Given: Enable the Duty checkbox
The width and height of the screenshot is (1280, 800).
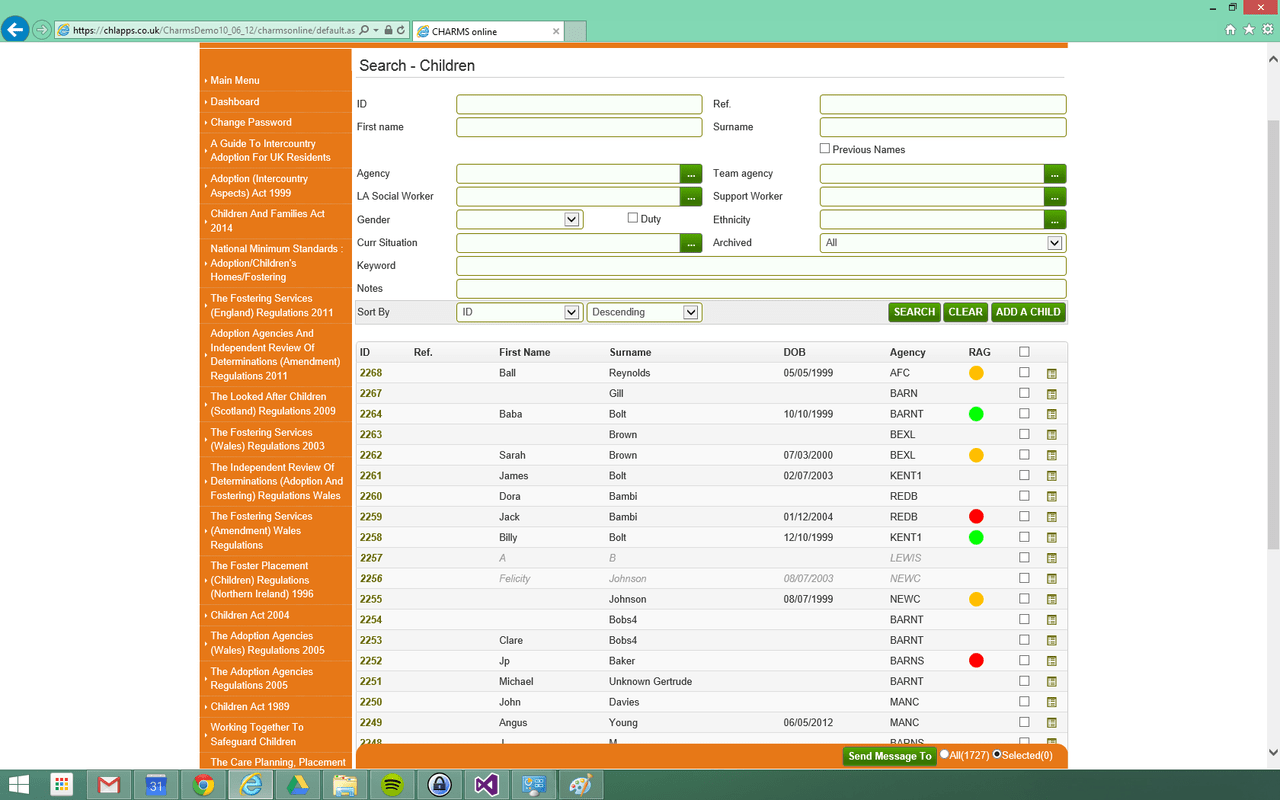Looking at the screenshot, I should tap(633, 218).
